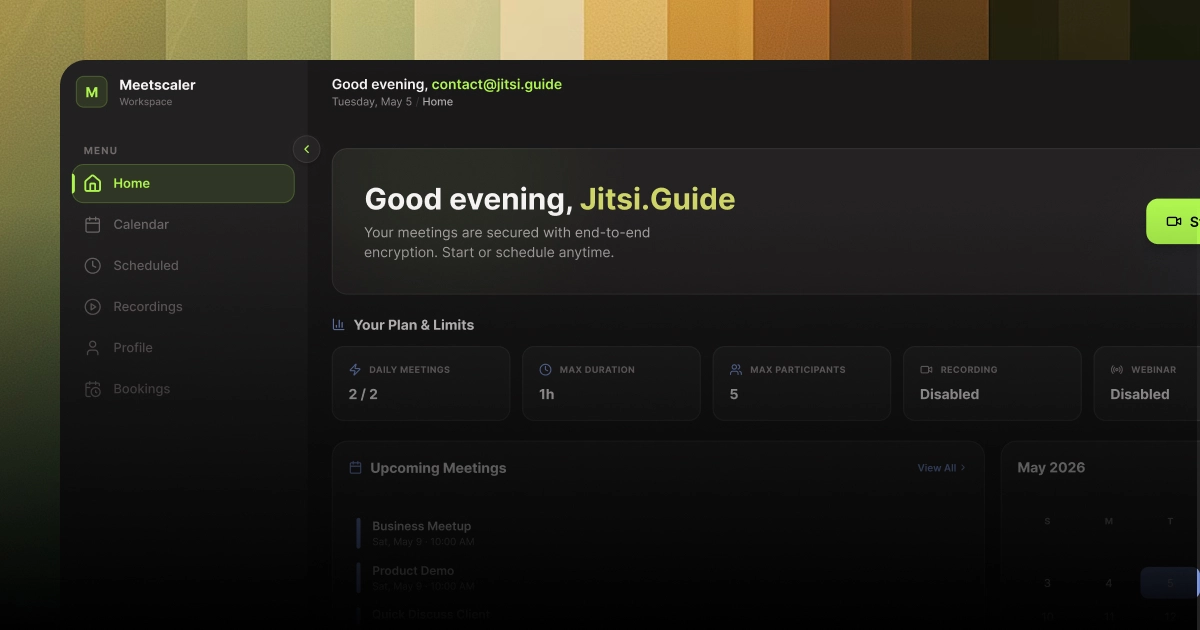The image size is (1200, 630).
Task: Click the Webinar Disabled value
Action: pos(1140,394)
